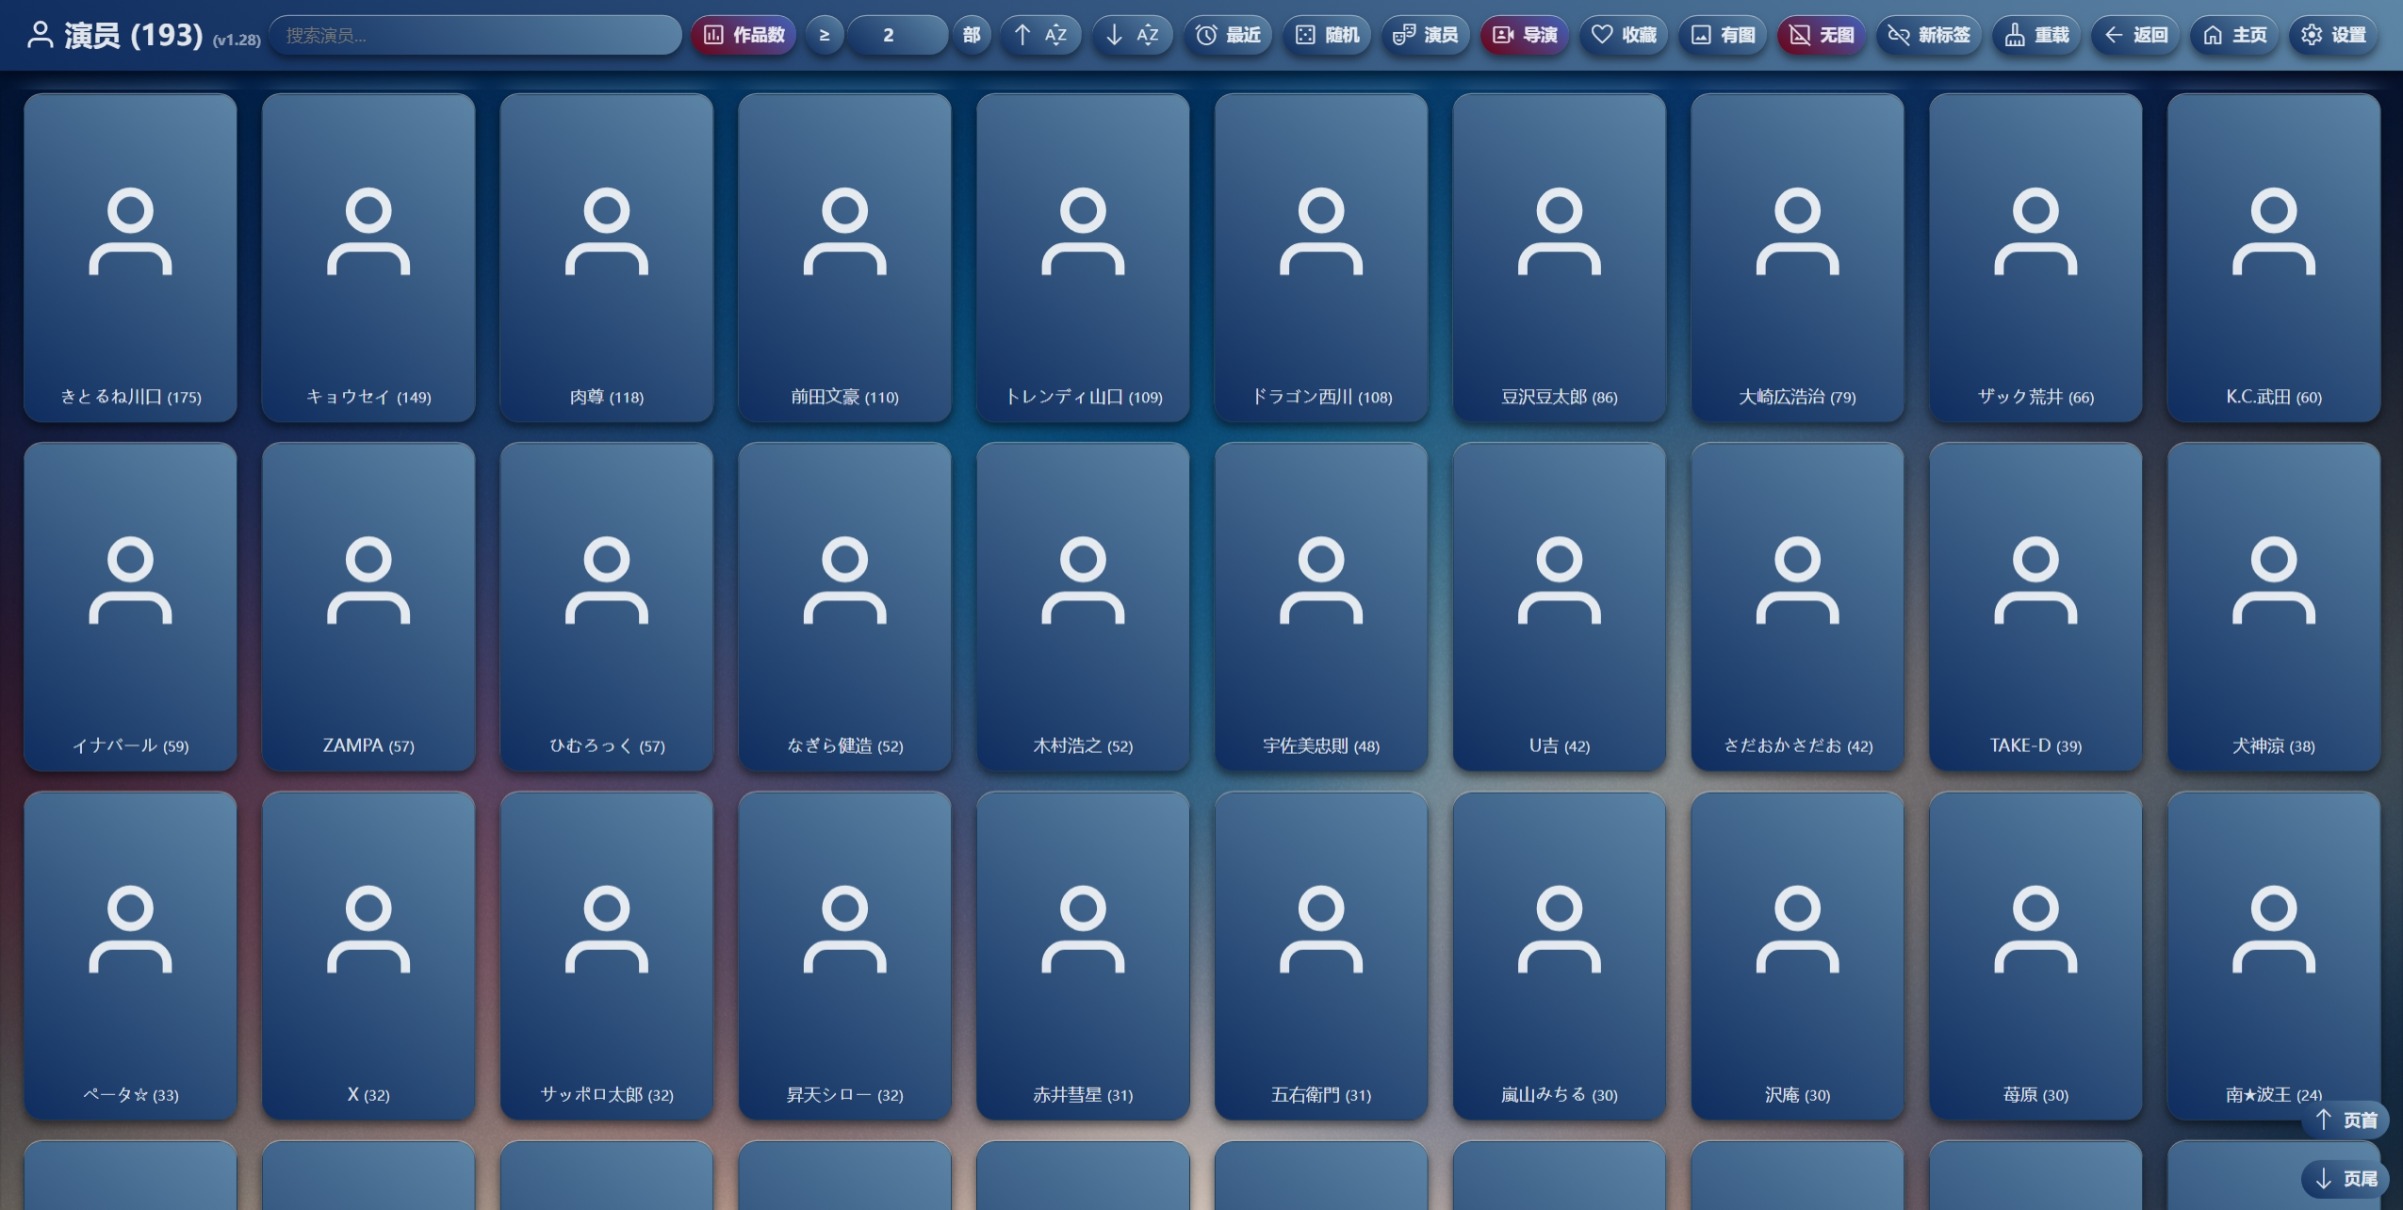This screenshot has width=2403, height=1210.
Task: Open the K.C.武田 (60) card
Action: [2273, 257]
